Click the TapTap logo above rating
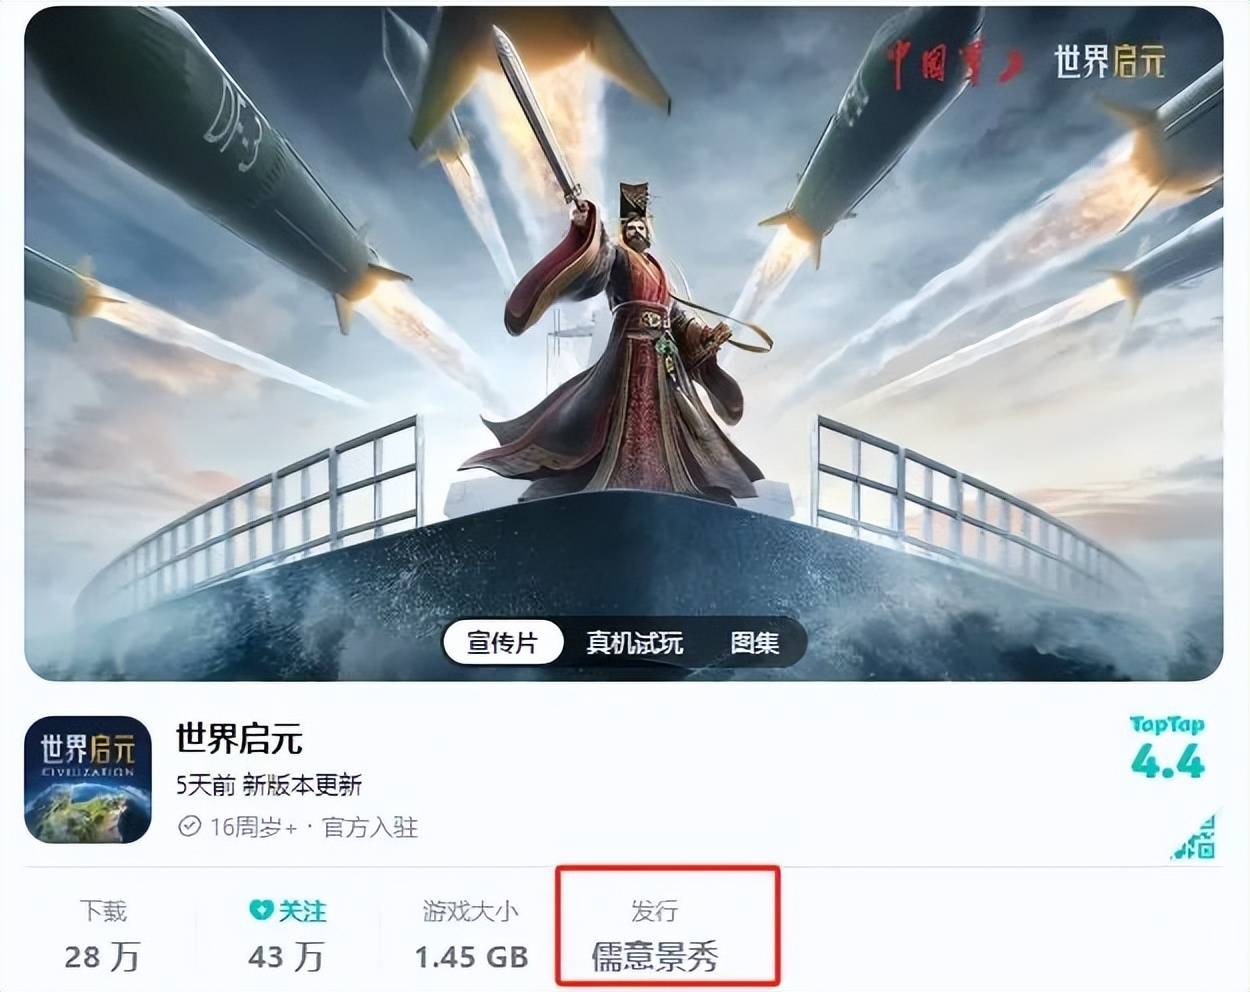The image size is (1250, 992). (1167, 725)
